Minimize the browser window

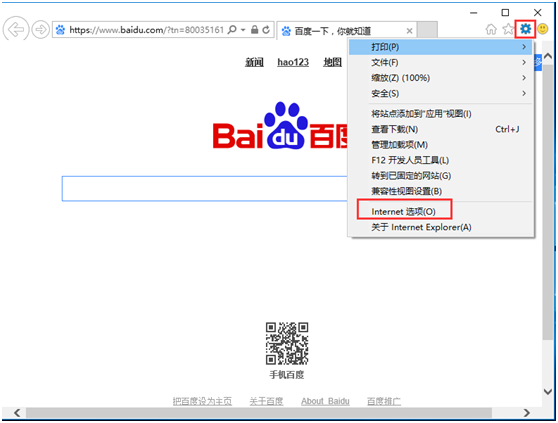tap(473, 13)
